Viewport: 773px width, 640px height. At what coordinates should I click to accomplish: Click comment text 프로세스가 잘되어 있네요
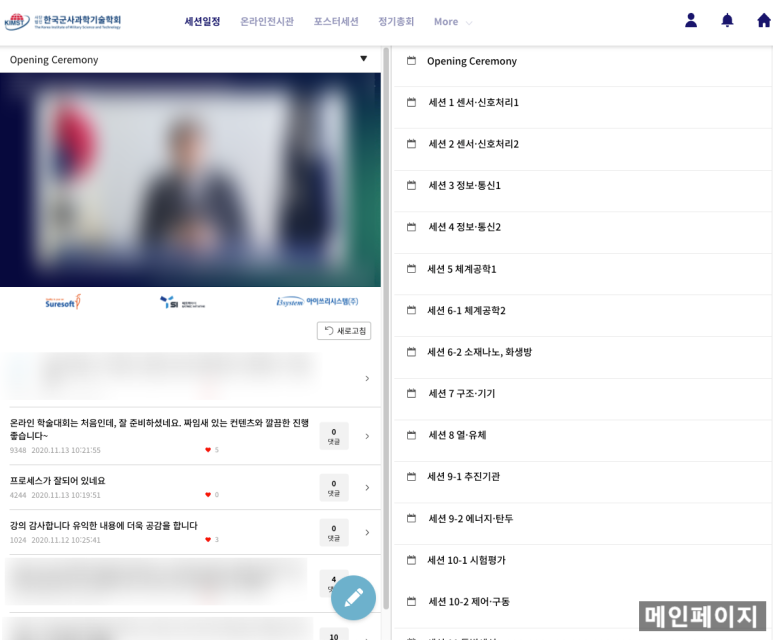tap(58, 481)
